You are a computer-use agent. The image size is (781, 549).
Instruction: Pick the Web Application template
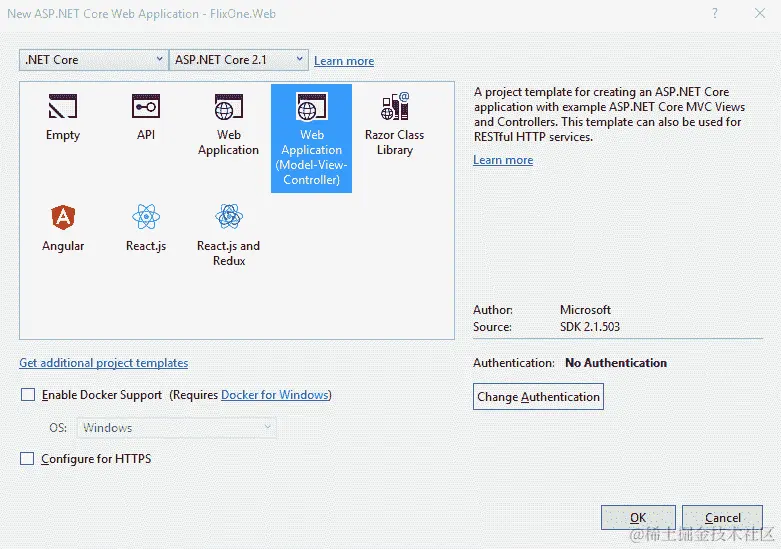[x=229, y=125]
